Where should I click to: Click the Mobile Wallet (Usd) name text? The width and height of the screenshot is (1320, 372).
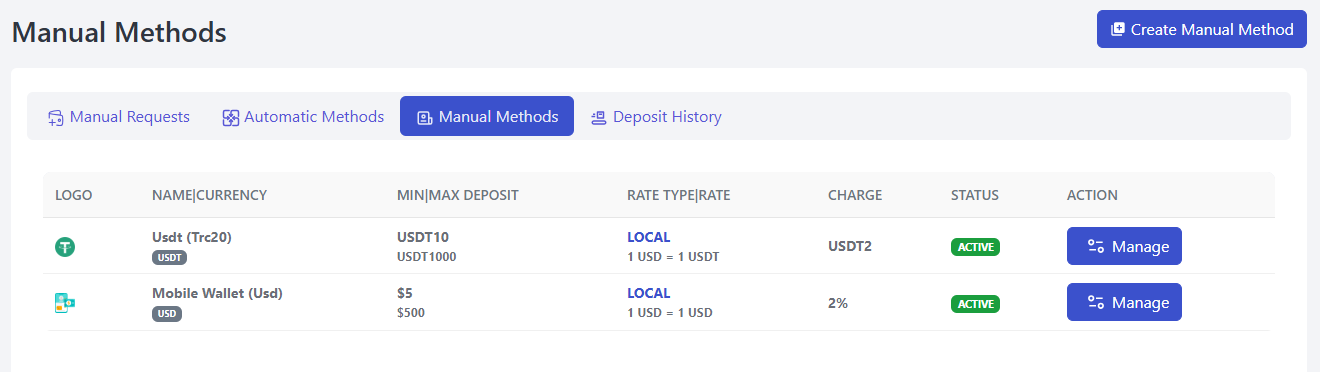point(217,293)
